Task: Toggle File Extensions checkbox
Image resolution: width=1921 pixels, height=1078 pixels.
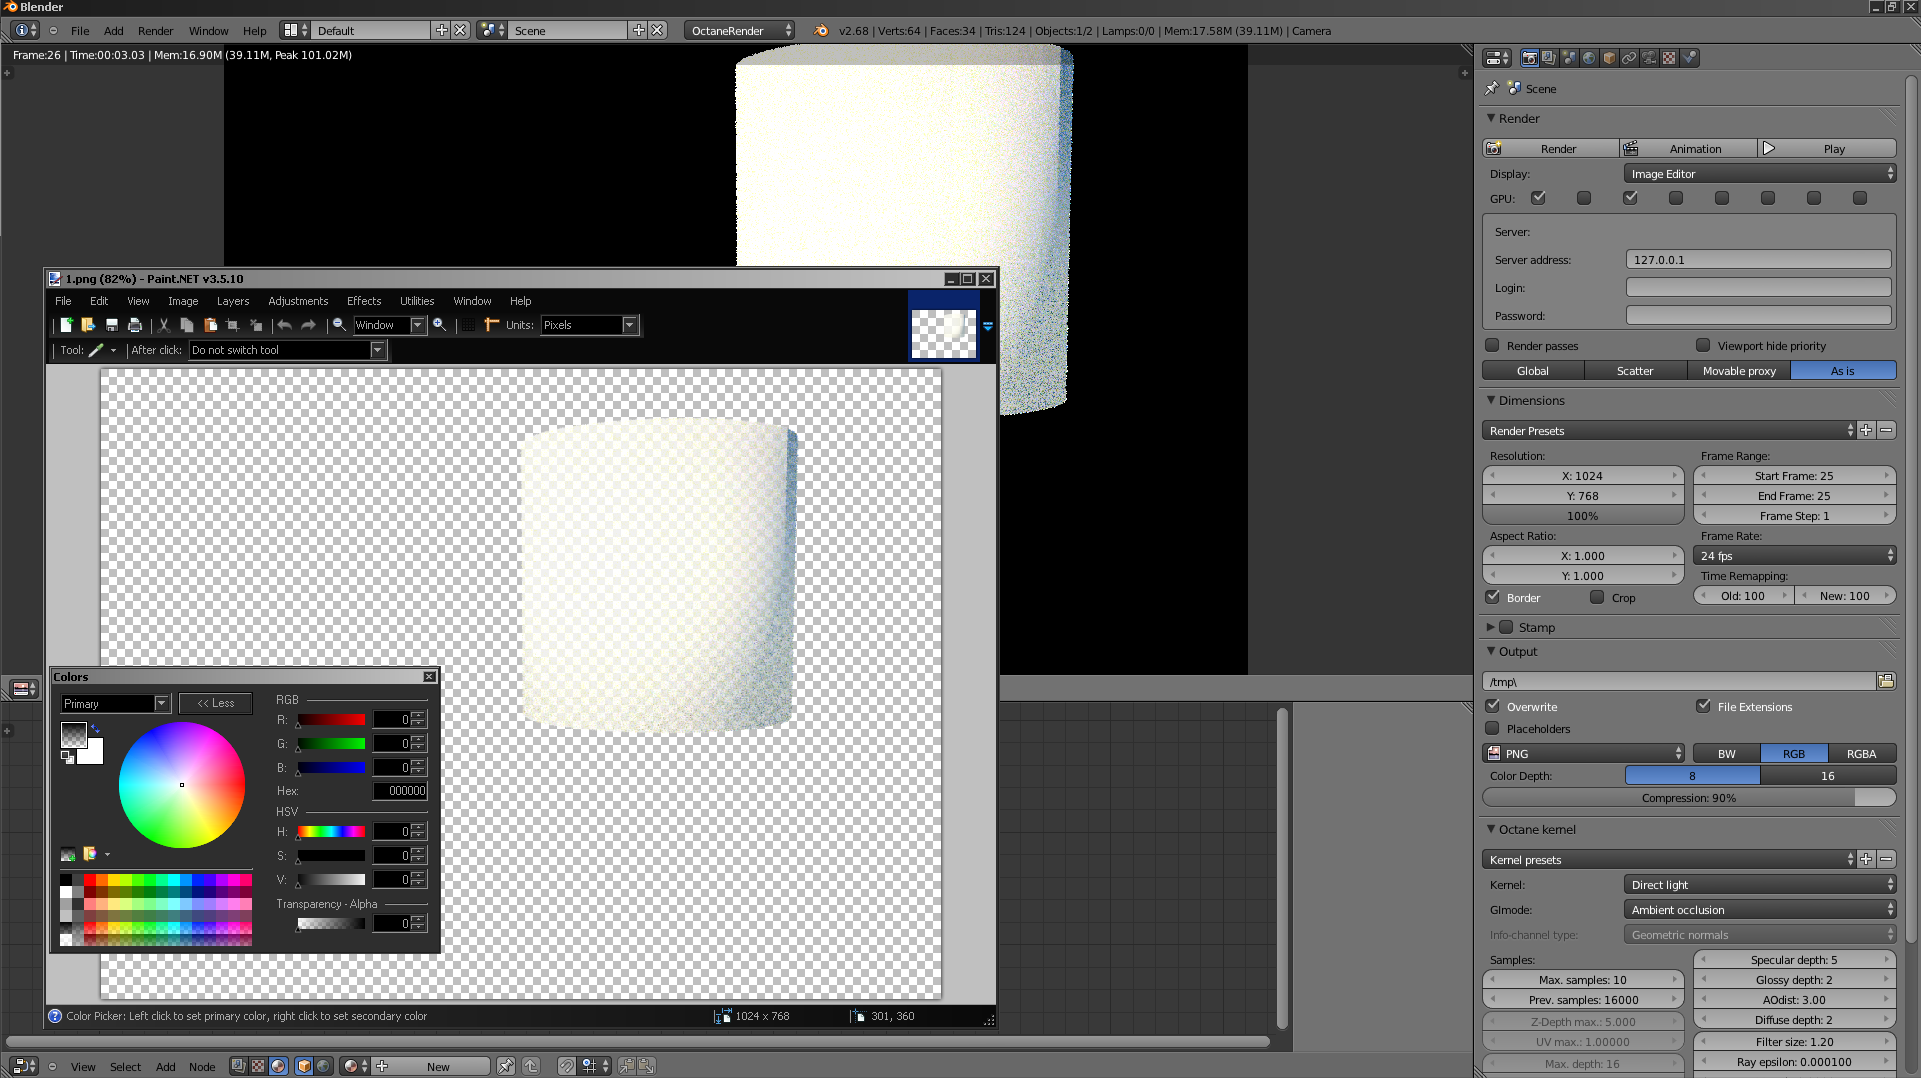Action: (x=1703, y=706)
